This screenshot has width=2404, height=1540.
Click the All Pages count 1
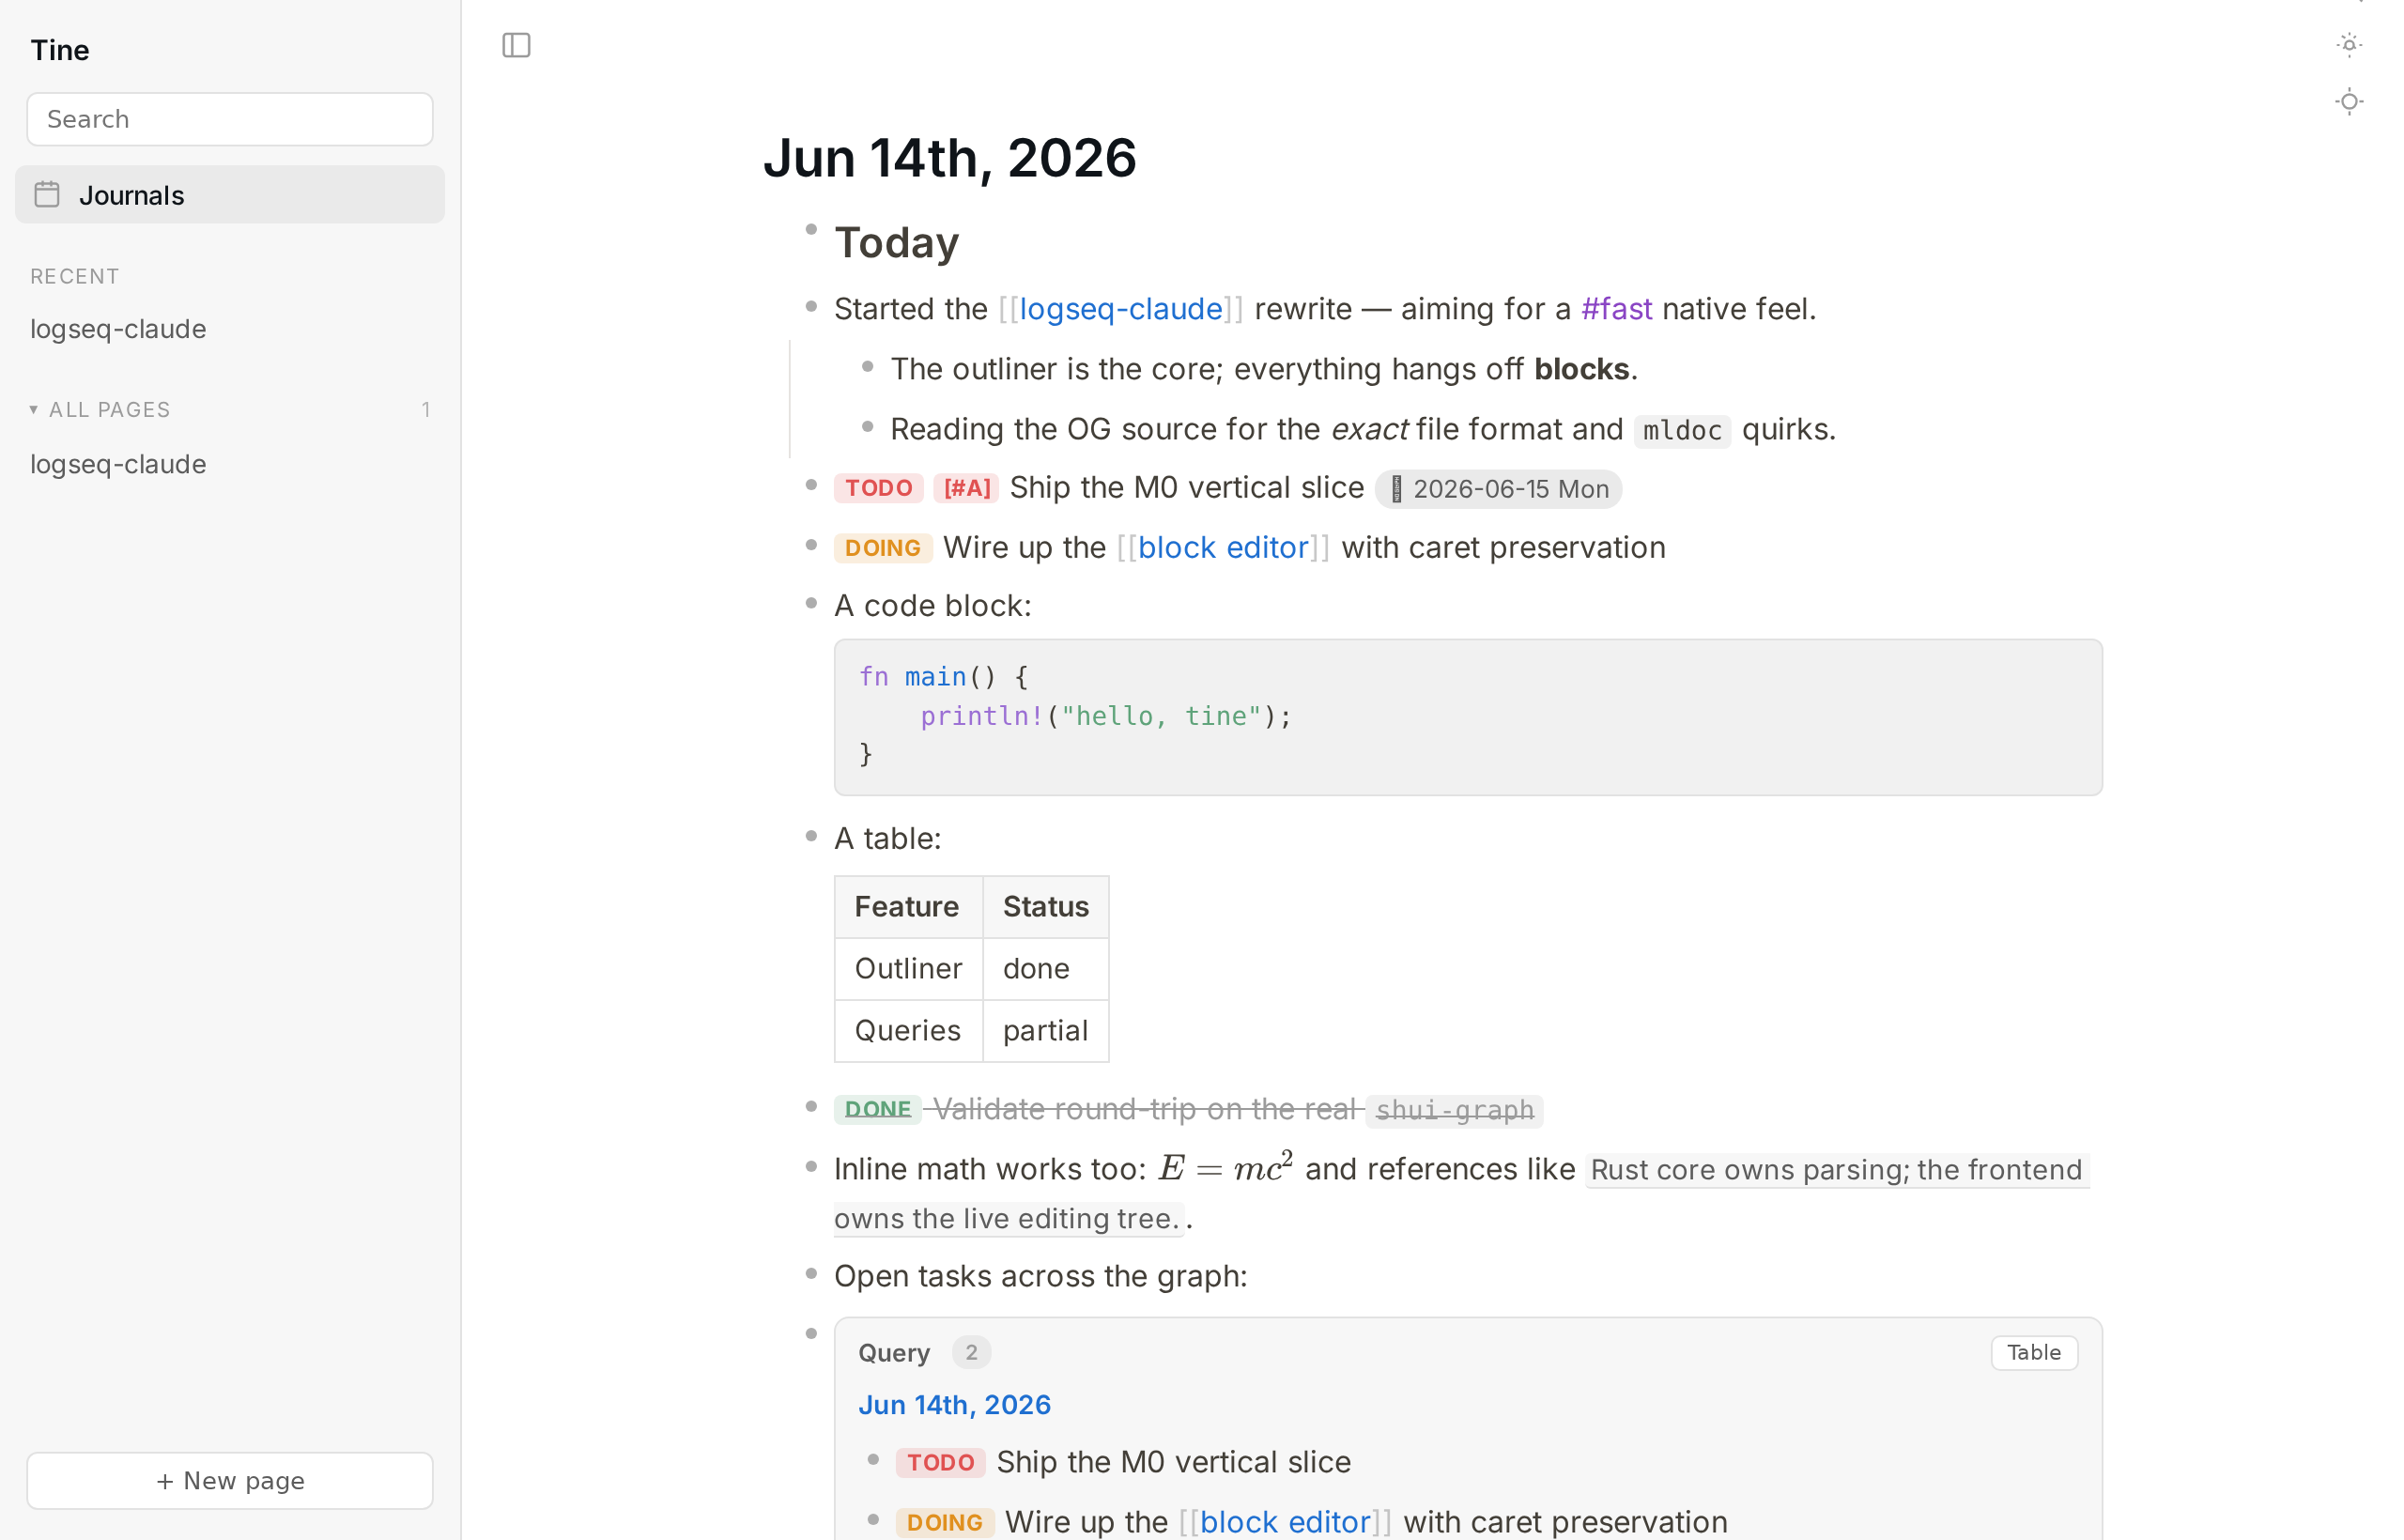point(426,409)
